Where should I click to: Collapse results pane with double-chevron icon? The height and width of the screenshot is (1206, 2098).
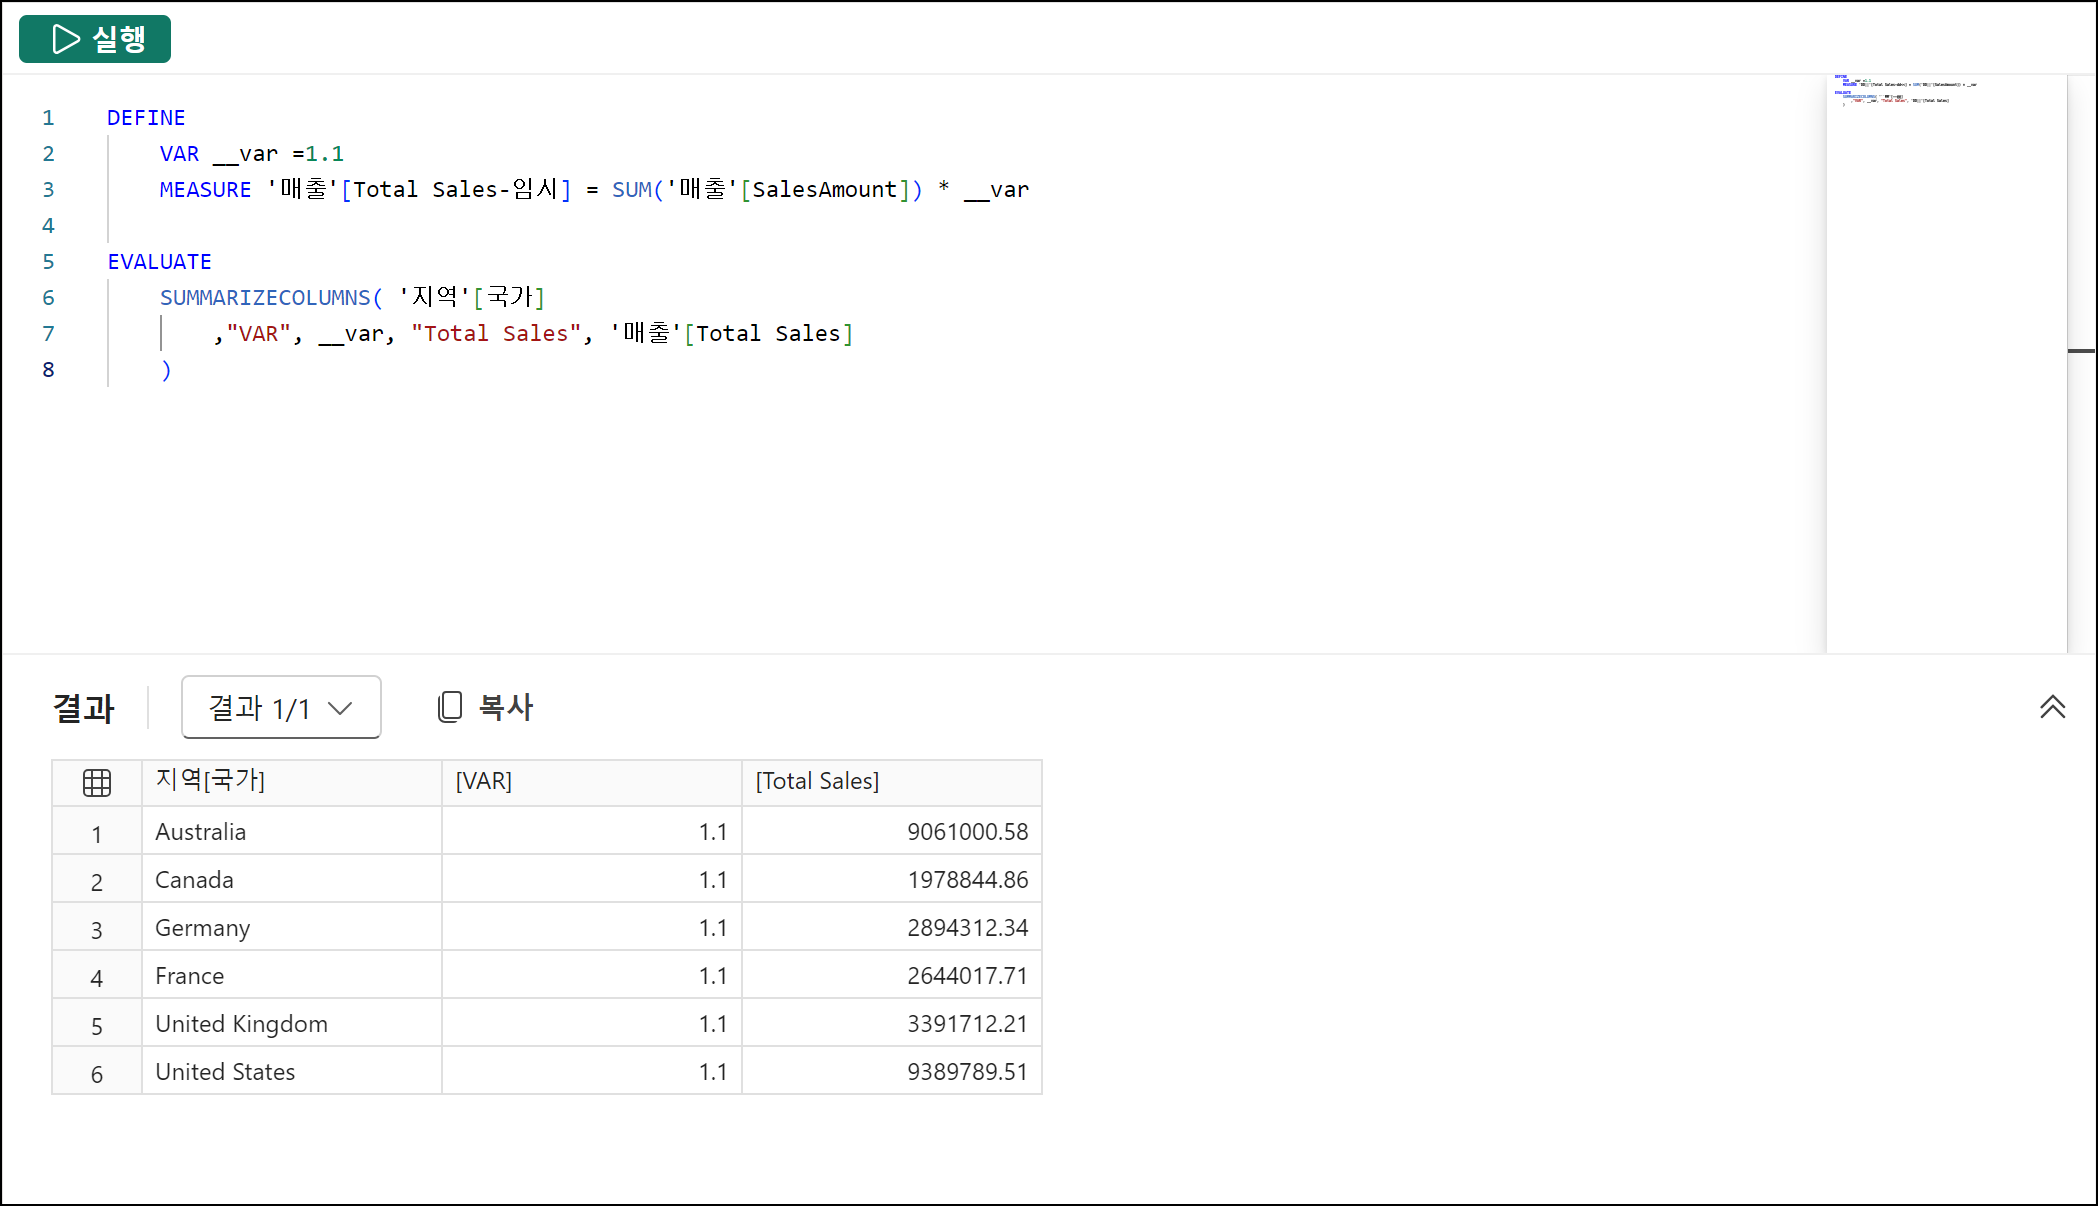2052,707
